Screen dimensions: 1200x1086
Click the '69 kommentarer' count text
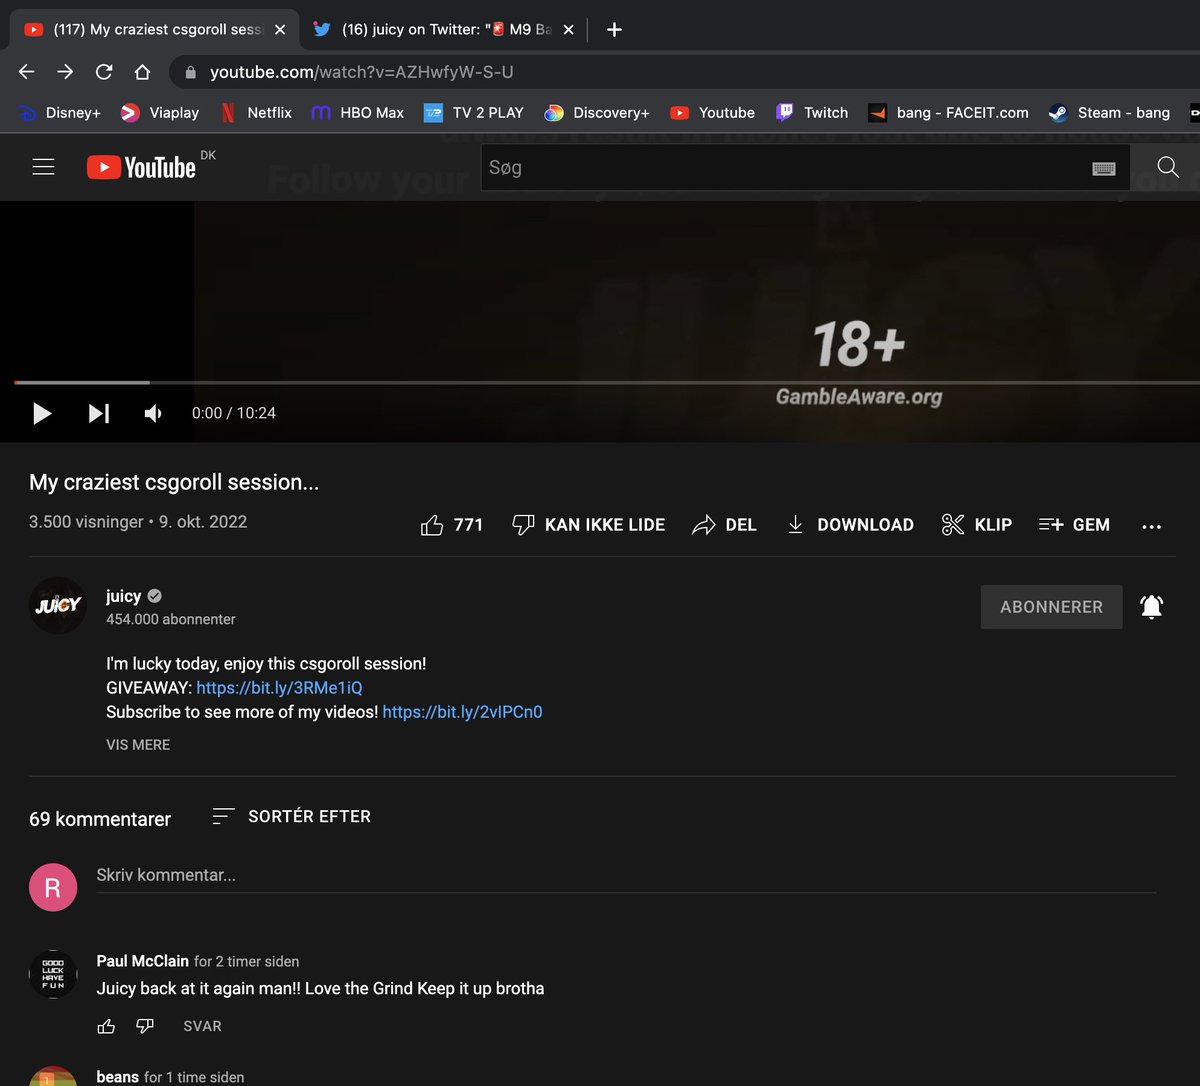(100, 819)
